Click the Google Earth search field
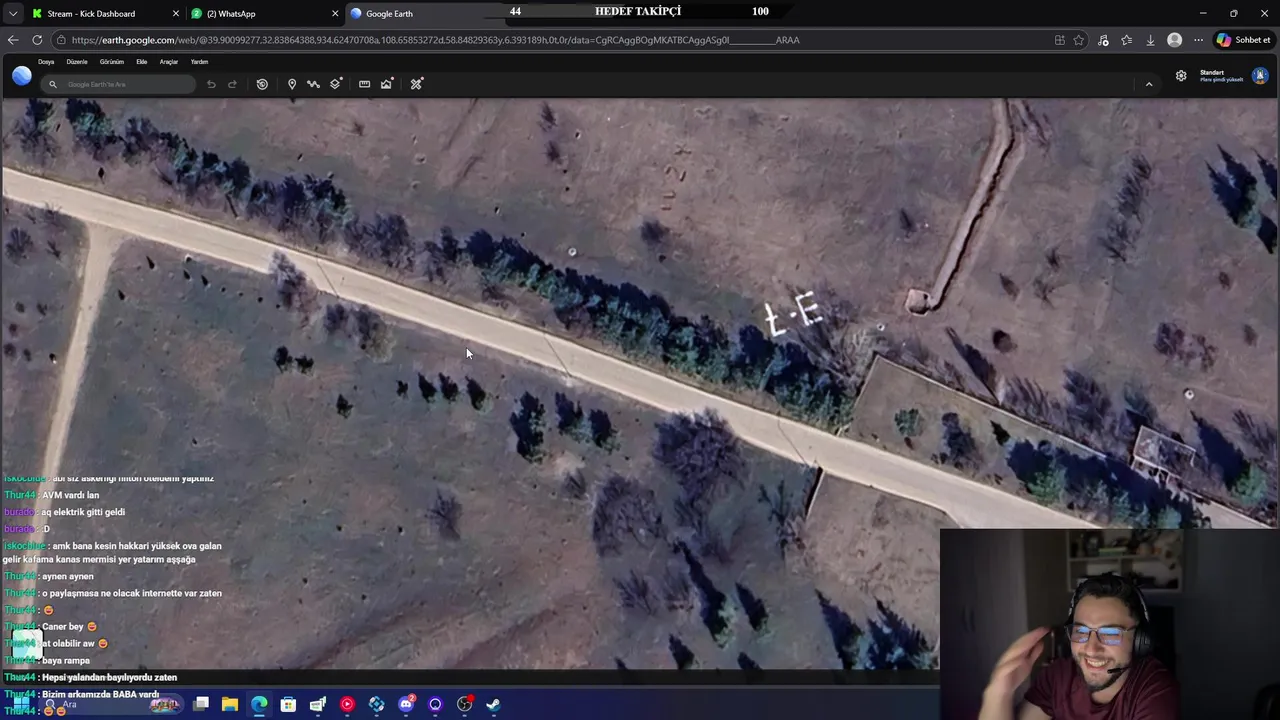This screenshot has height=720, width=1280. coord(119,84)
